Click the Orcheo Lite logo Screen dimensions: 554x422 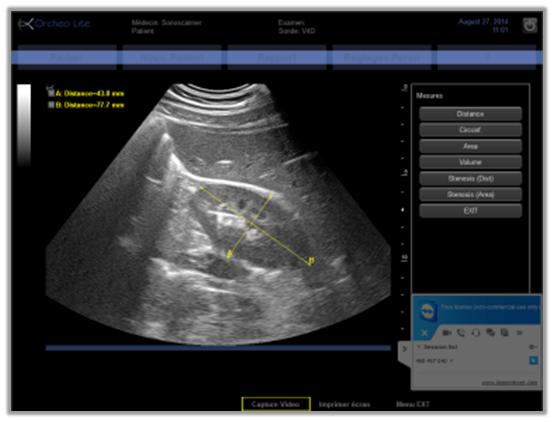point(54,24)
